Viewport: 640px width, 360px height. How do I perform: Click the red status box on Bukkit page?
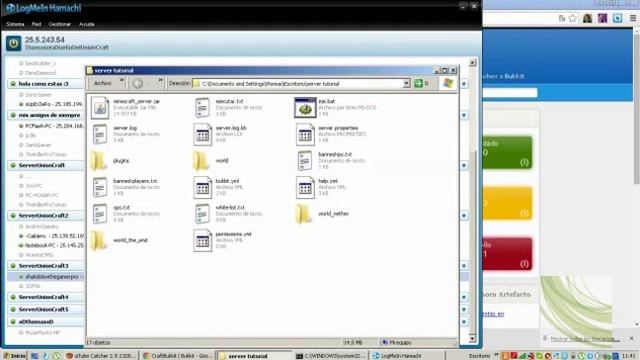pos(507,254)
